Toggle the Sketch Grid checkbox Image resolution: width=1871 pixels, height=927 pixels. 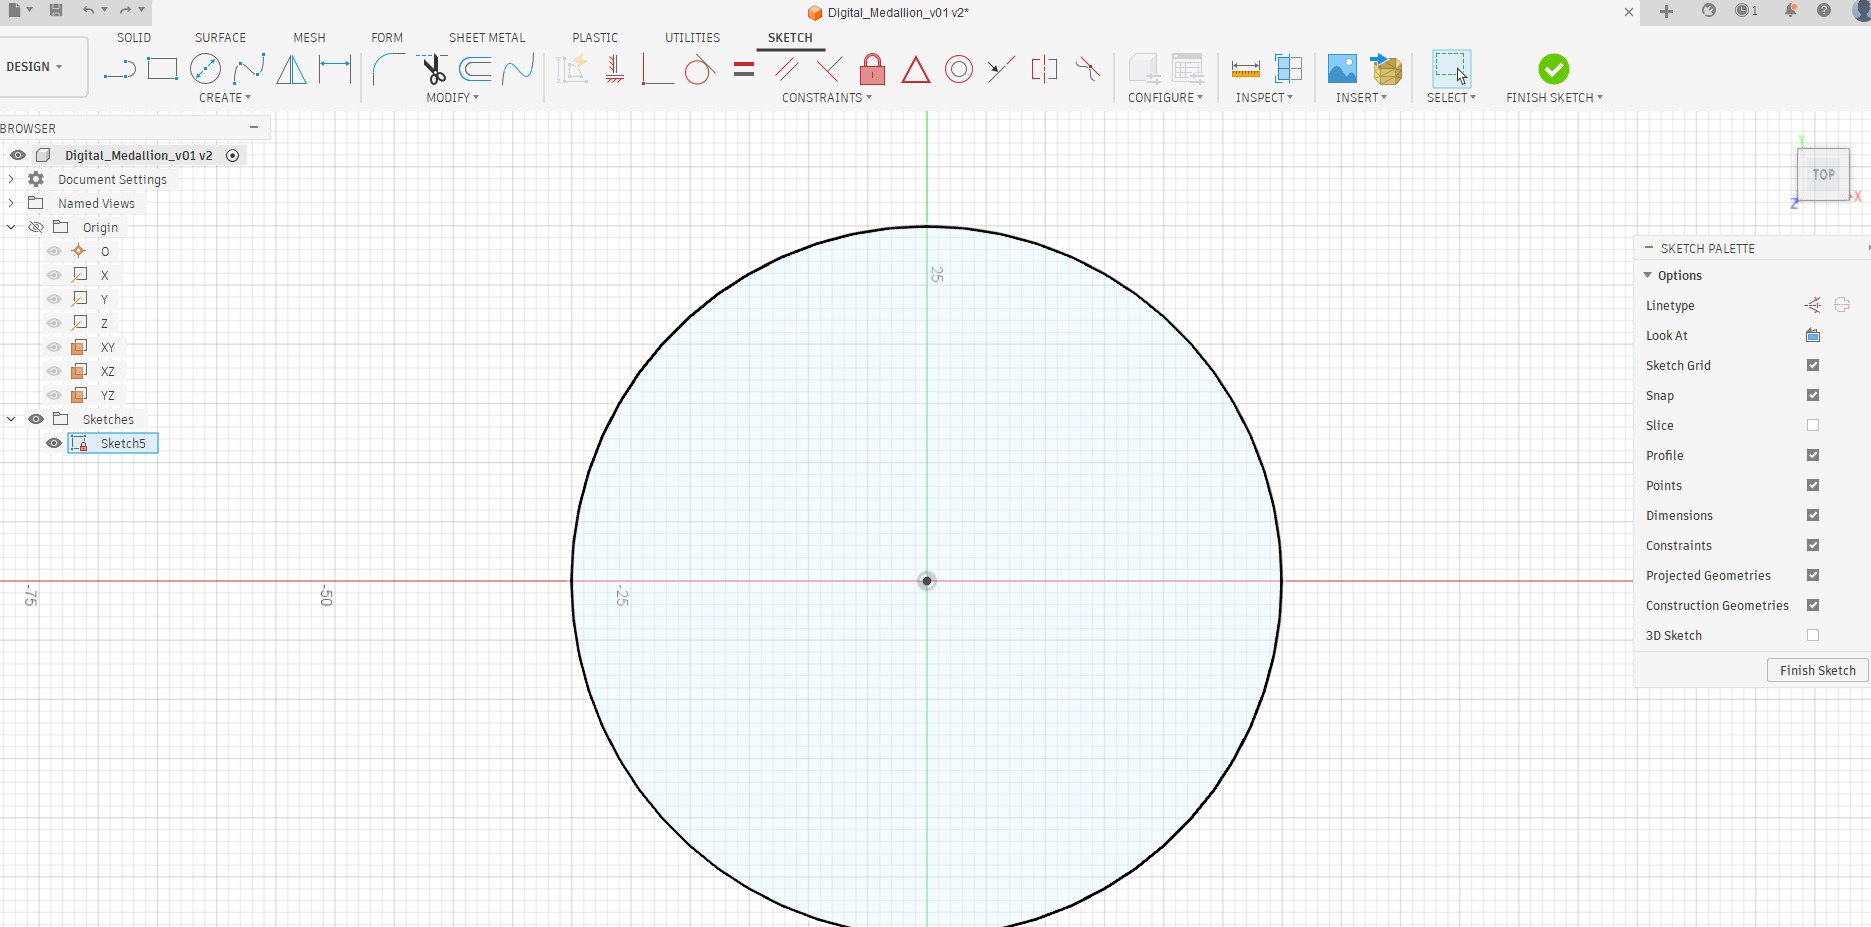coord(1813,366)
